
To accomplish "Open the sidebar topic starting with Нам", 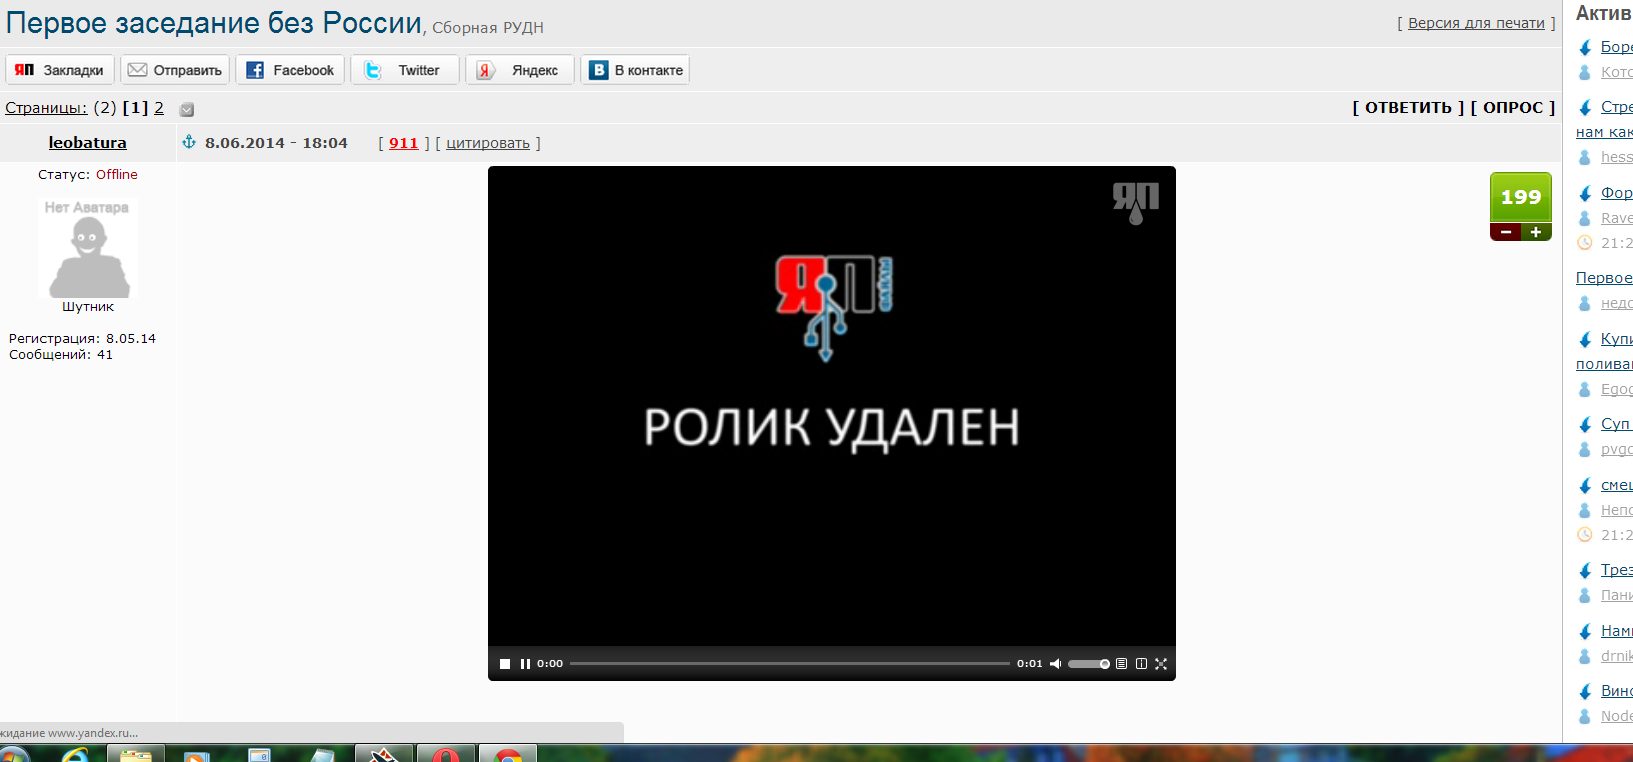I will [x=1616, y=631].
